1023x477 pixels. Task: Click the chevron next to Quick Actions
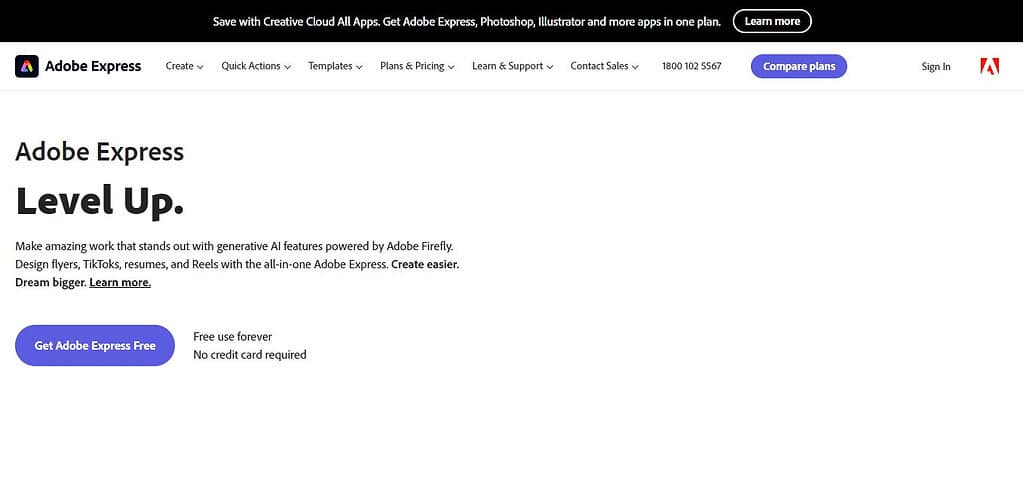tap(287, 67)
